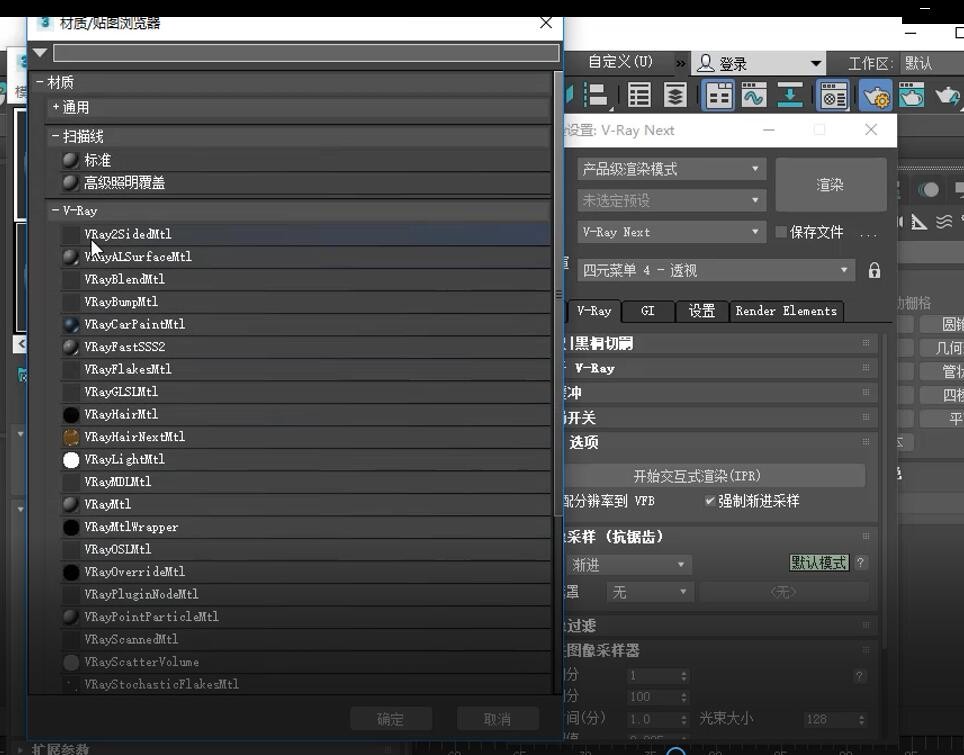The width and height of the screenshot is (964, 755).
Task: Click the user login avatar icon
Action: 706,63
